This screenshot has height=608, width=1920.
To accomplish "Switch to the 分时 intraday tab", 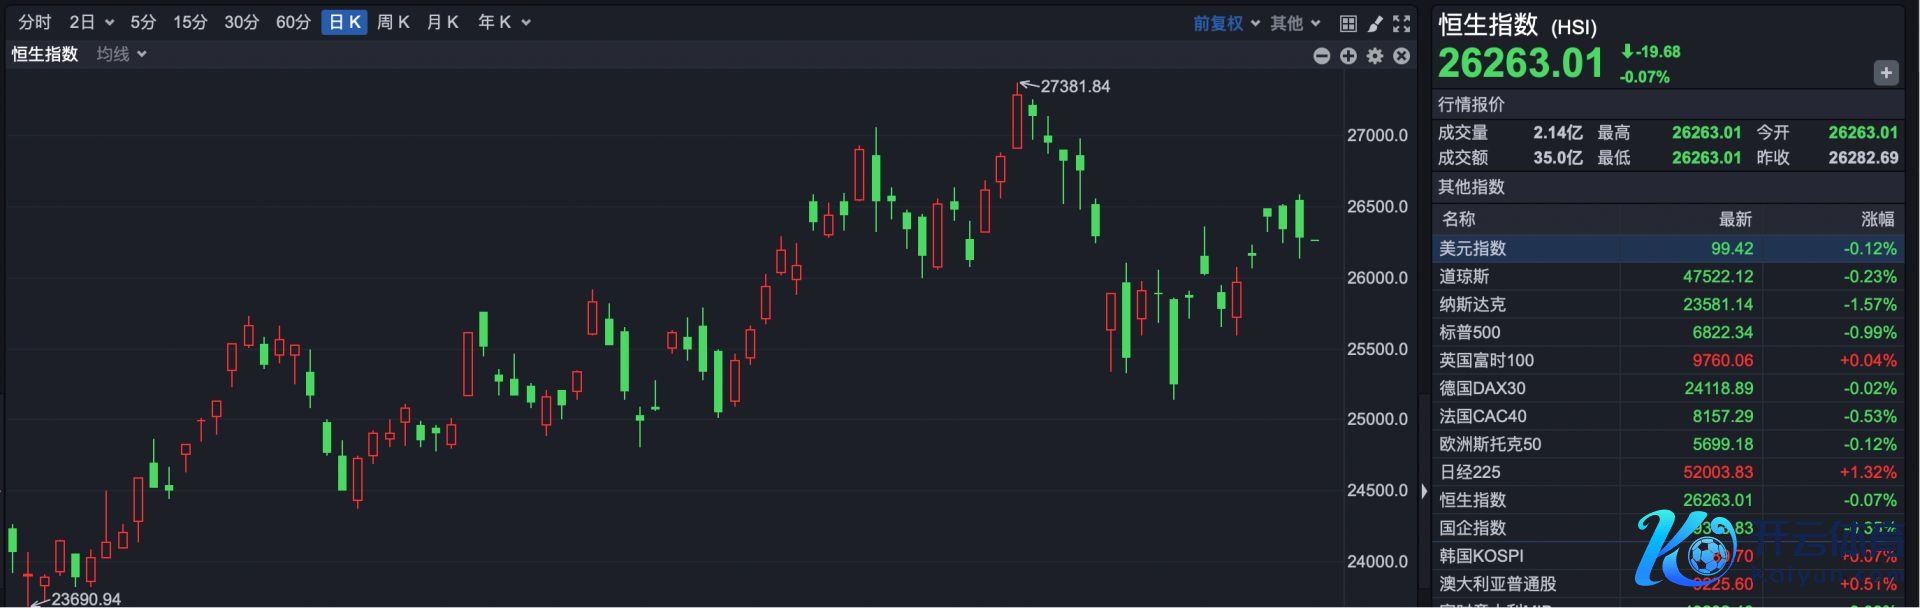I will (34, 22).
